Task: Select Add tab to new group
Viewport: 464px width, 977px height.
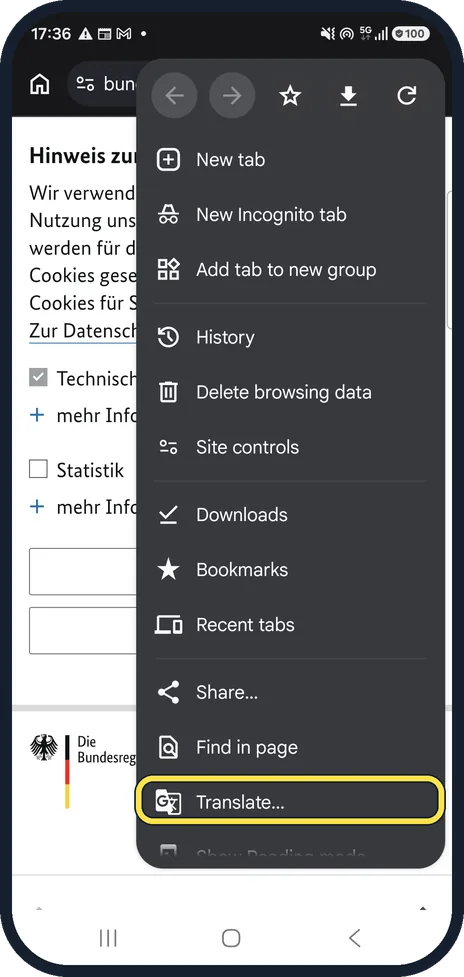Action: (291, 270)
